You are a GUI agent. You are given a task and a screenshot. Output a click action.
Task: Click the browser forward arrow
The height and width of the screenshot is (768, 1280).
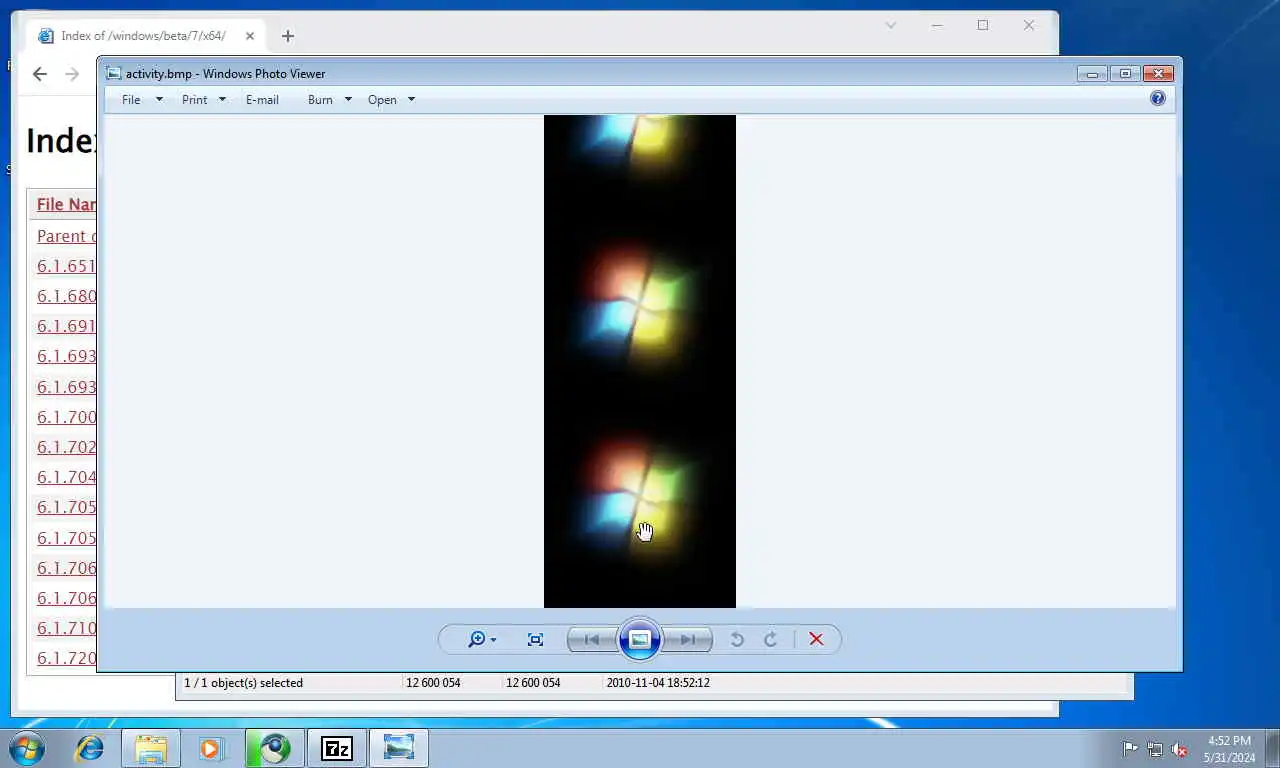[x=72, y=74]
